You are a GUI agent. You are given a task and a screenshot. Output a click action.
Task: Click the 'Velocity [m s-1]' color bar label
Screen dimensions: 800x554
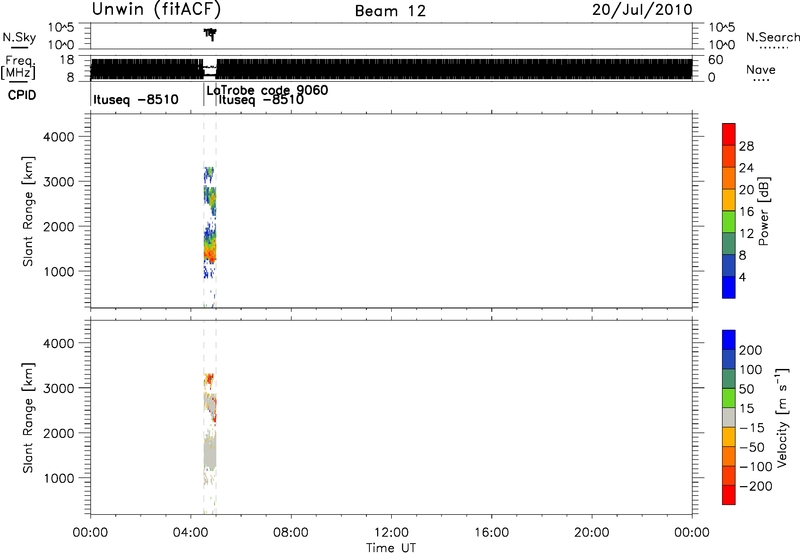click(782, 417)
